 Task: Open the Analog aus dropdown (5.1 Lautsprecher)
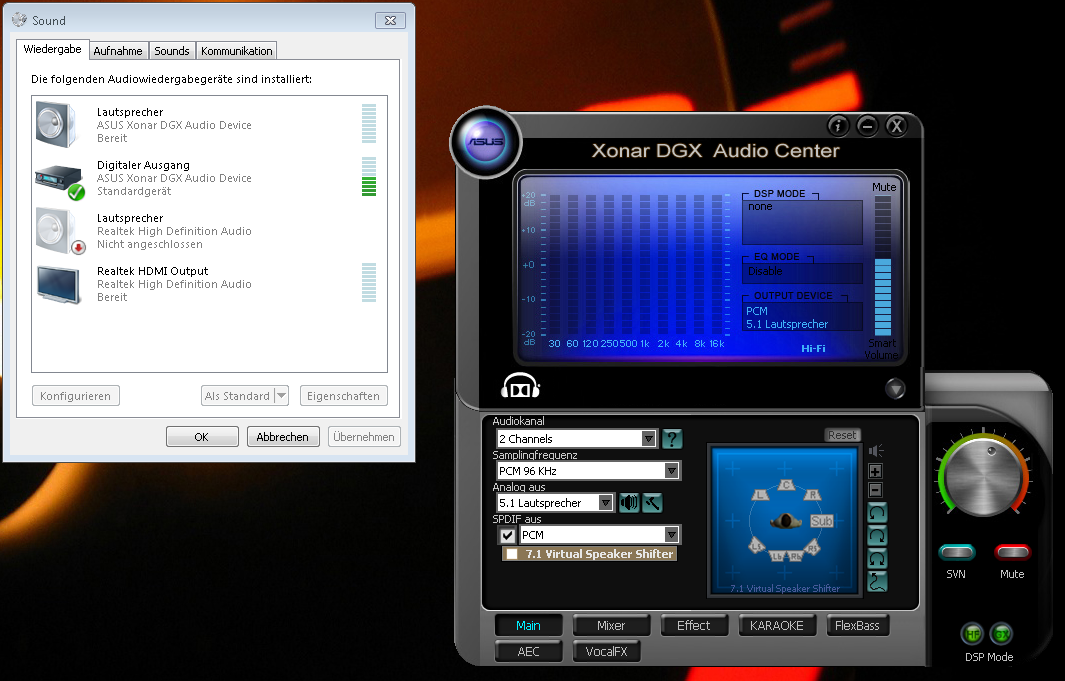(555, 502)
